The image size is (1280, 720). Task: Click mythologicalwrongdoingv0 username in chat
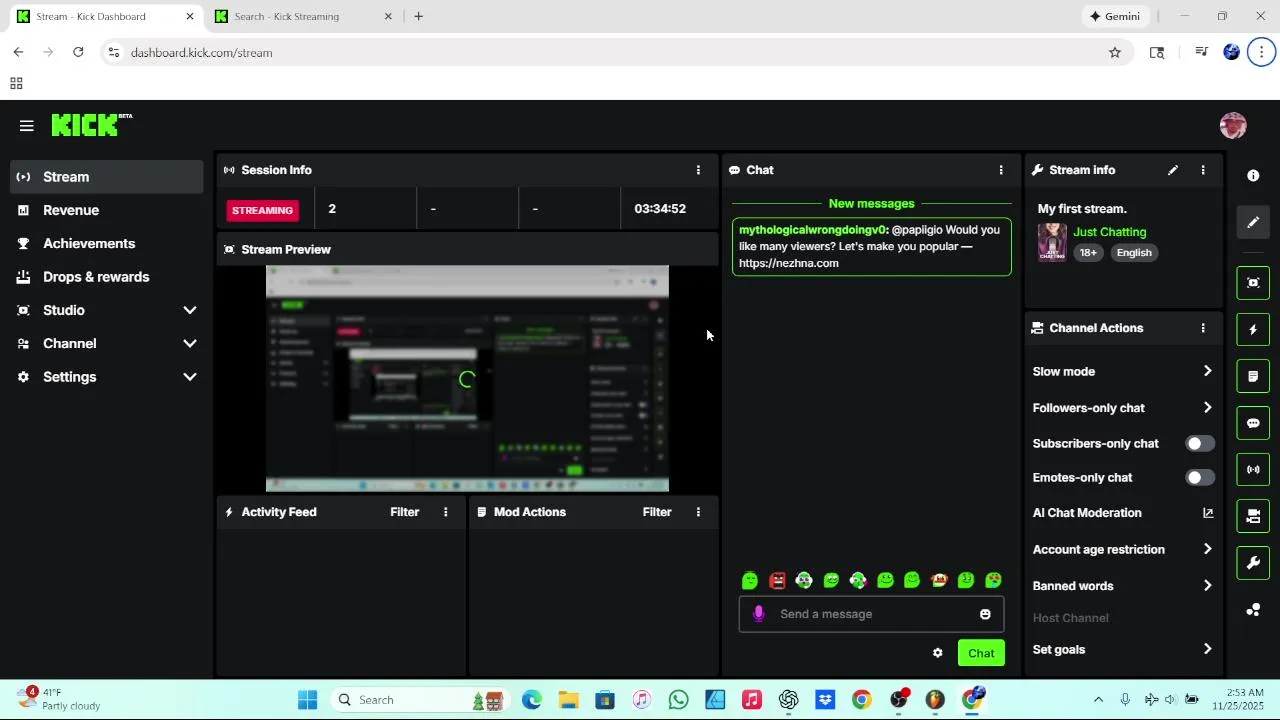[x=812, y=230]
